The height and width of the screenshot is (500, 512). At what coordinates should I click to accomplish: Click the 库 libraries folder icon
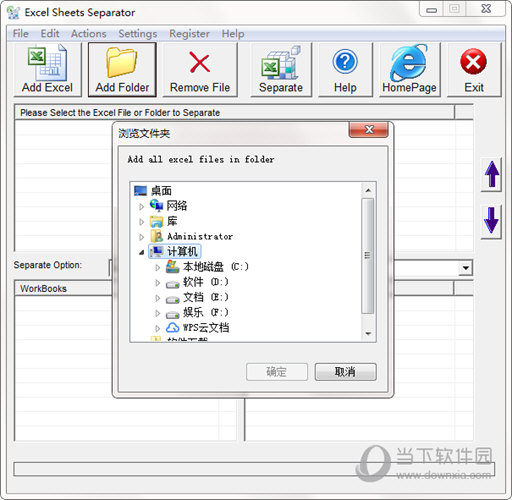(156, 221)
